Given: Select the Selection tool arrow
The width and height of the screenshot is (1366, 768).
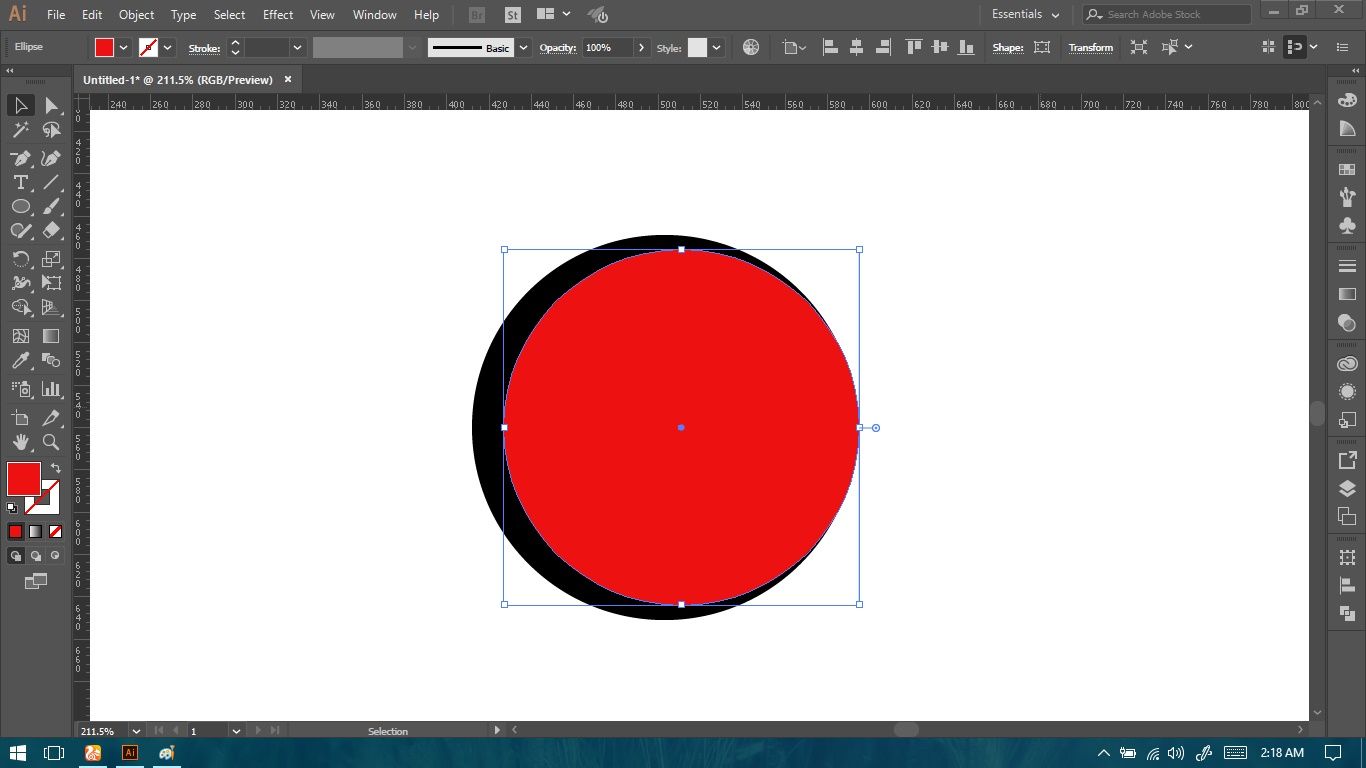Looking at the screenshot, I should pyautogui.click(x=20, y=105).
